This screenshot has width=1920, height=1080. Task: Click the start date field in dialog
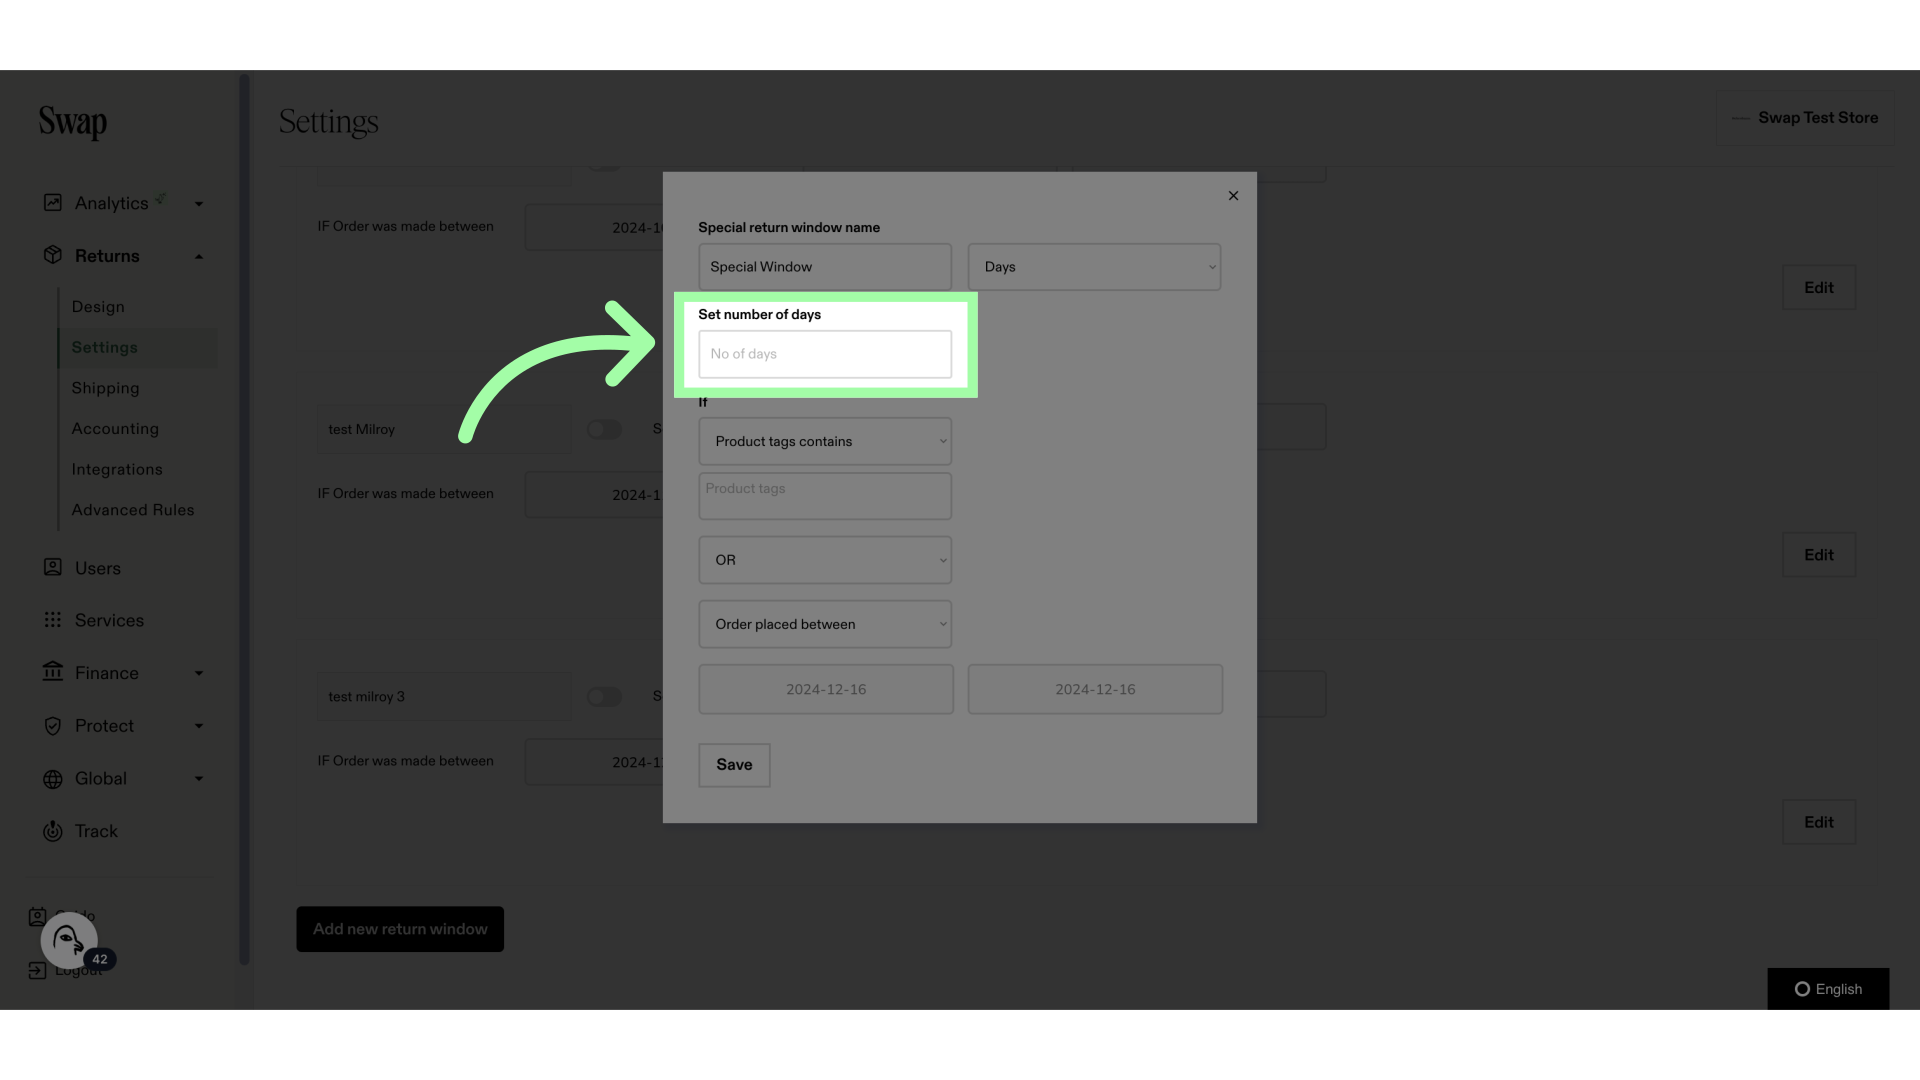[826, 689]
